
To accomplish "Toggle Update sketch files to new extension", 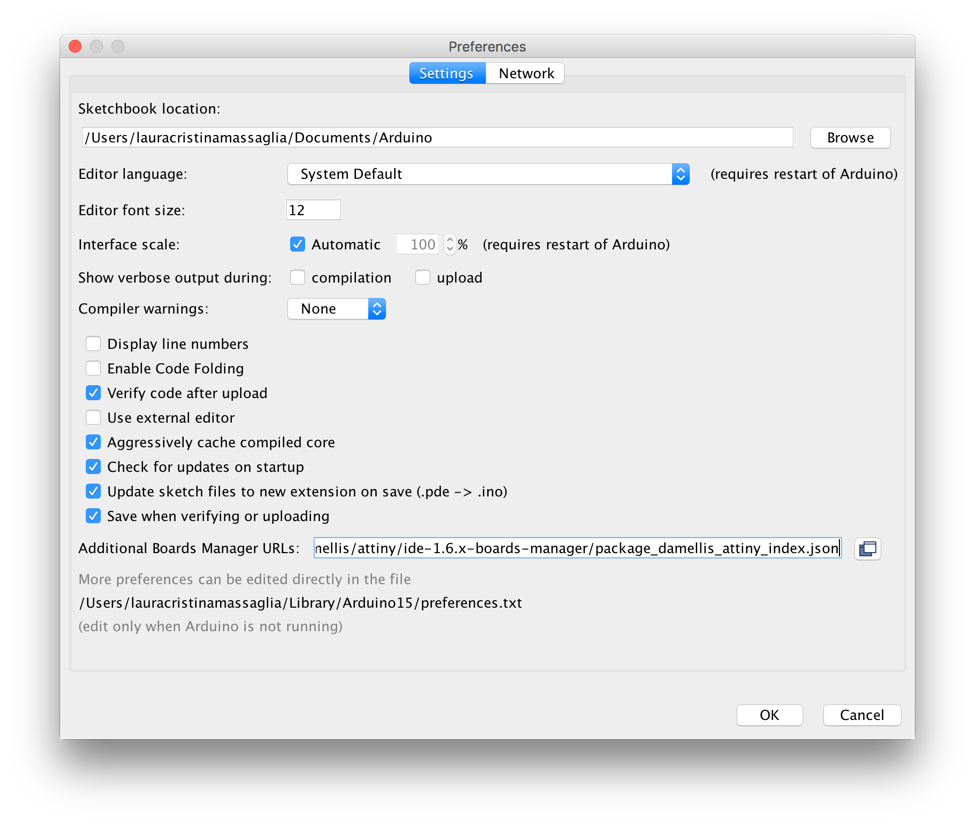I will click(x=93, y=492).
